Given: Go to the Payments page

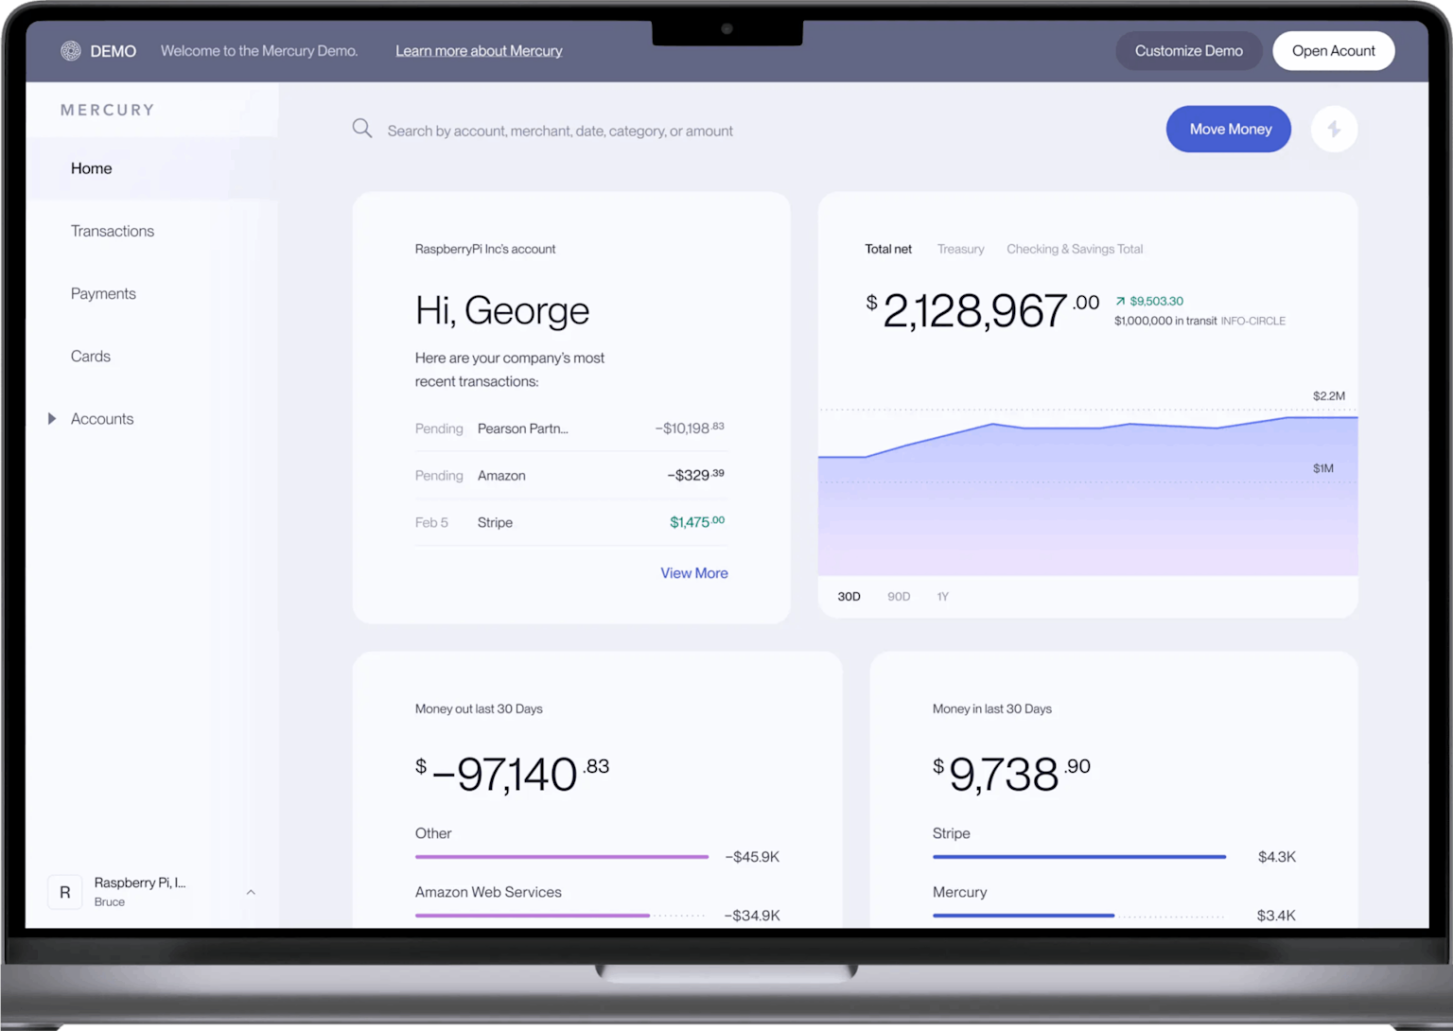Looking at the screenshot, I should pos(103,294).
